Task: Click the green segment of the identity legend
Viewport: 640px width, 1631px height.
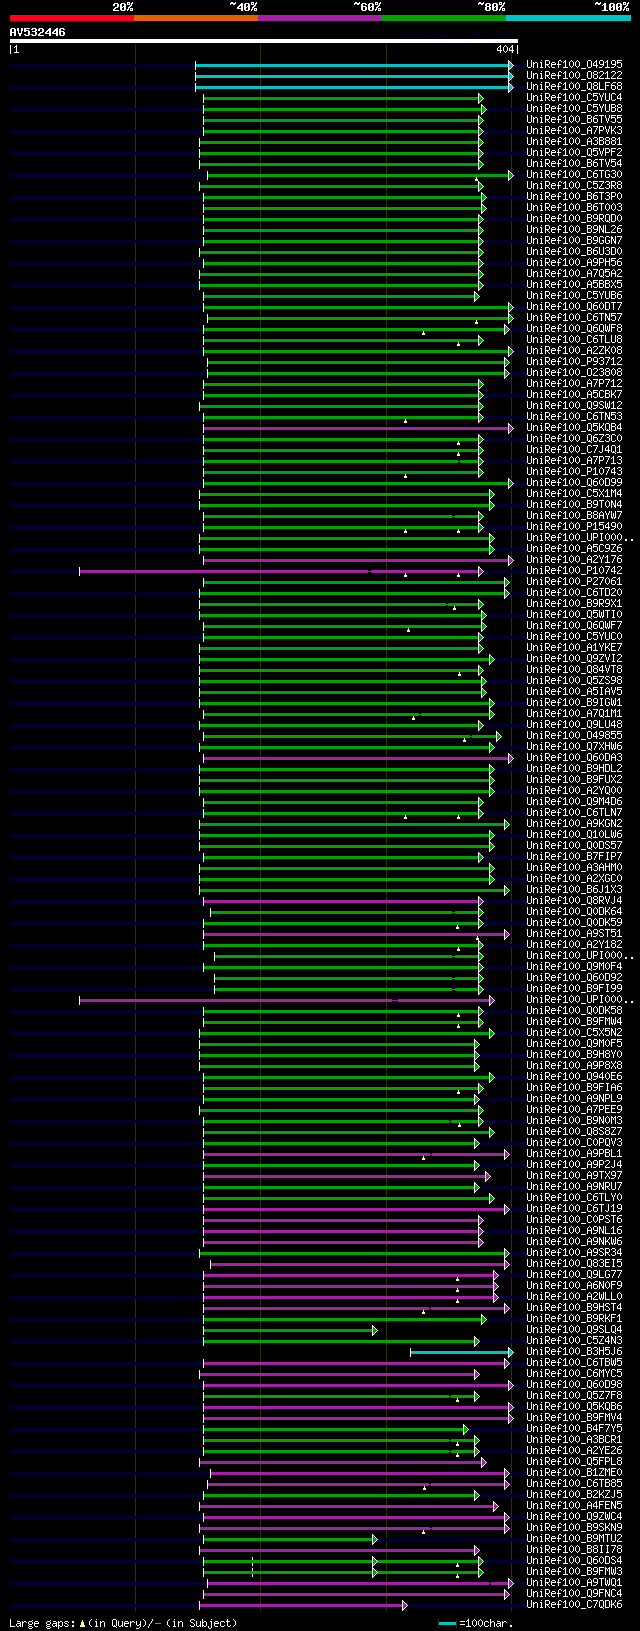Action: pyautogui.click(x=443, y=18)
